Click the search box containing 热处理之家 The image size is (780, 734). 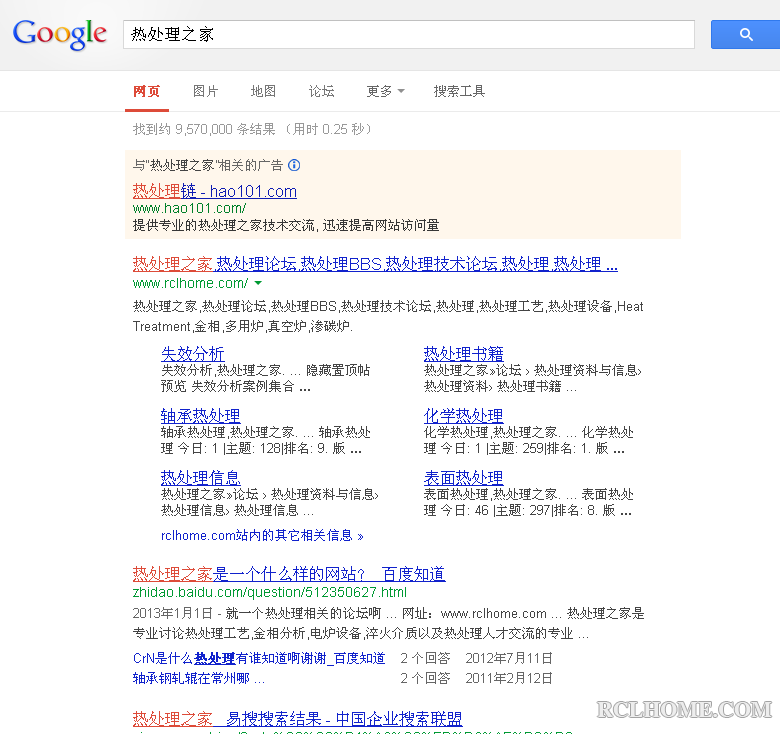[408, 34]
